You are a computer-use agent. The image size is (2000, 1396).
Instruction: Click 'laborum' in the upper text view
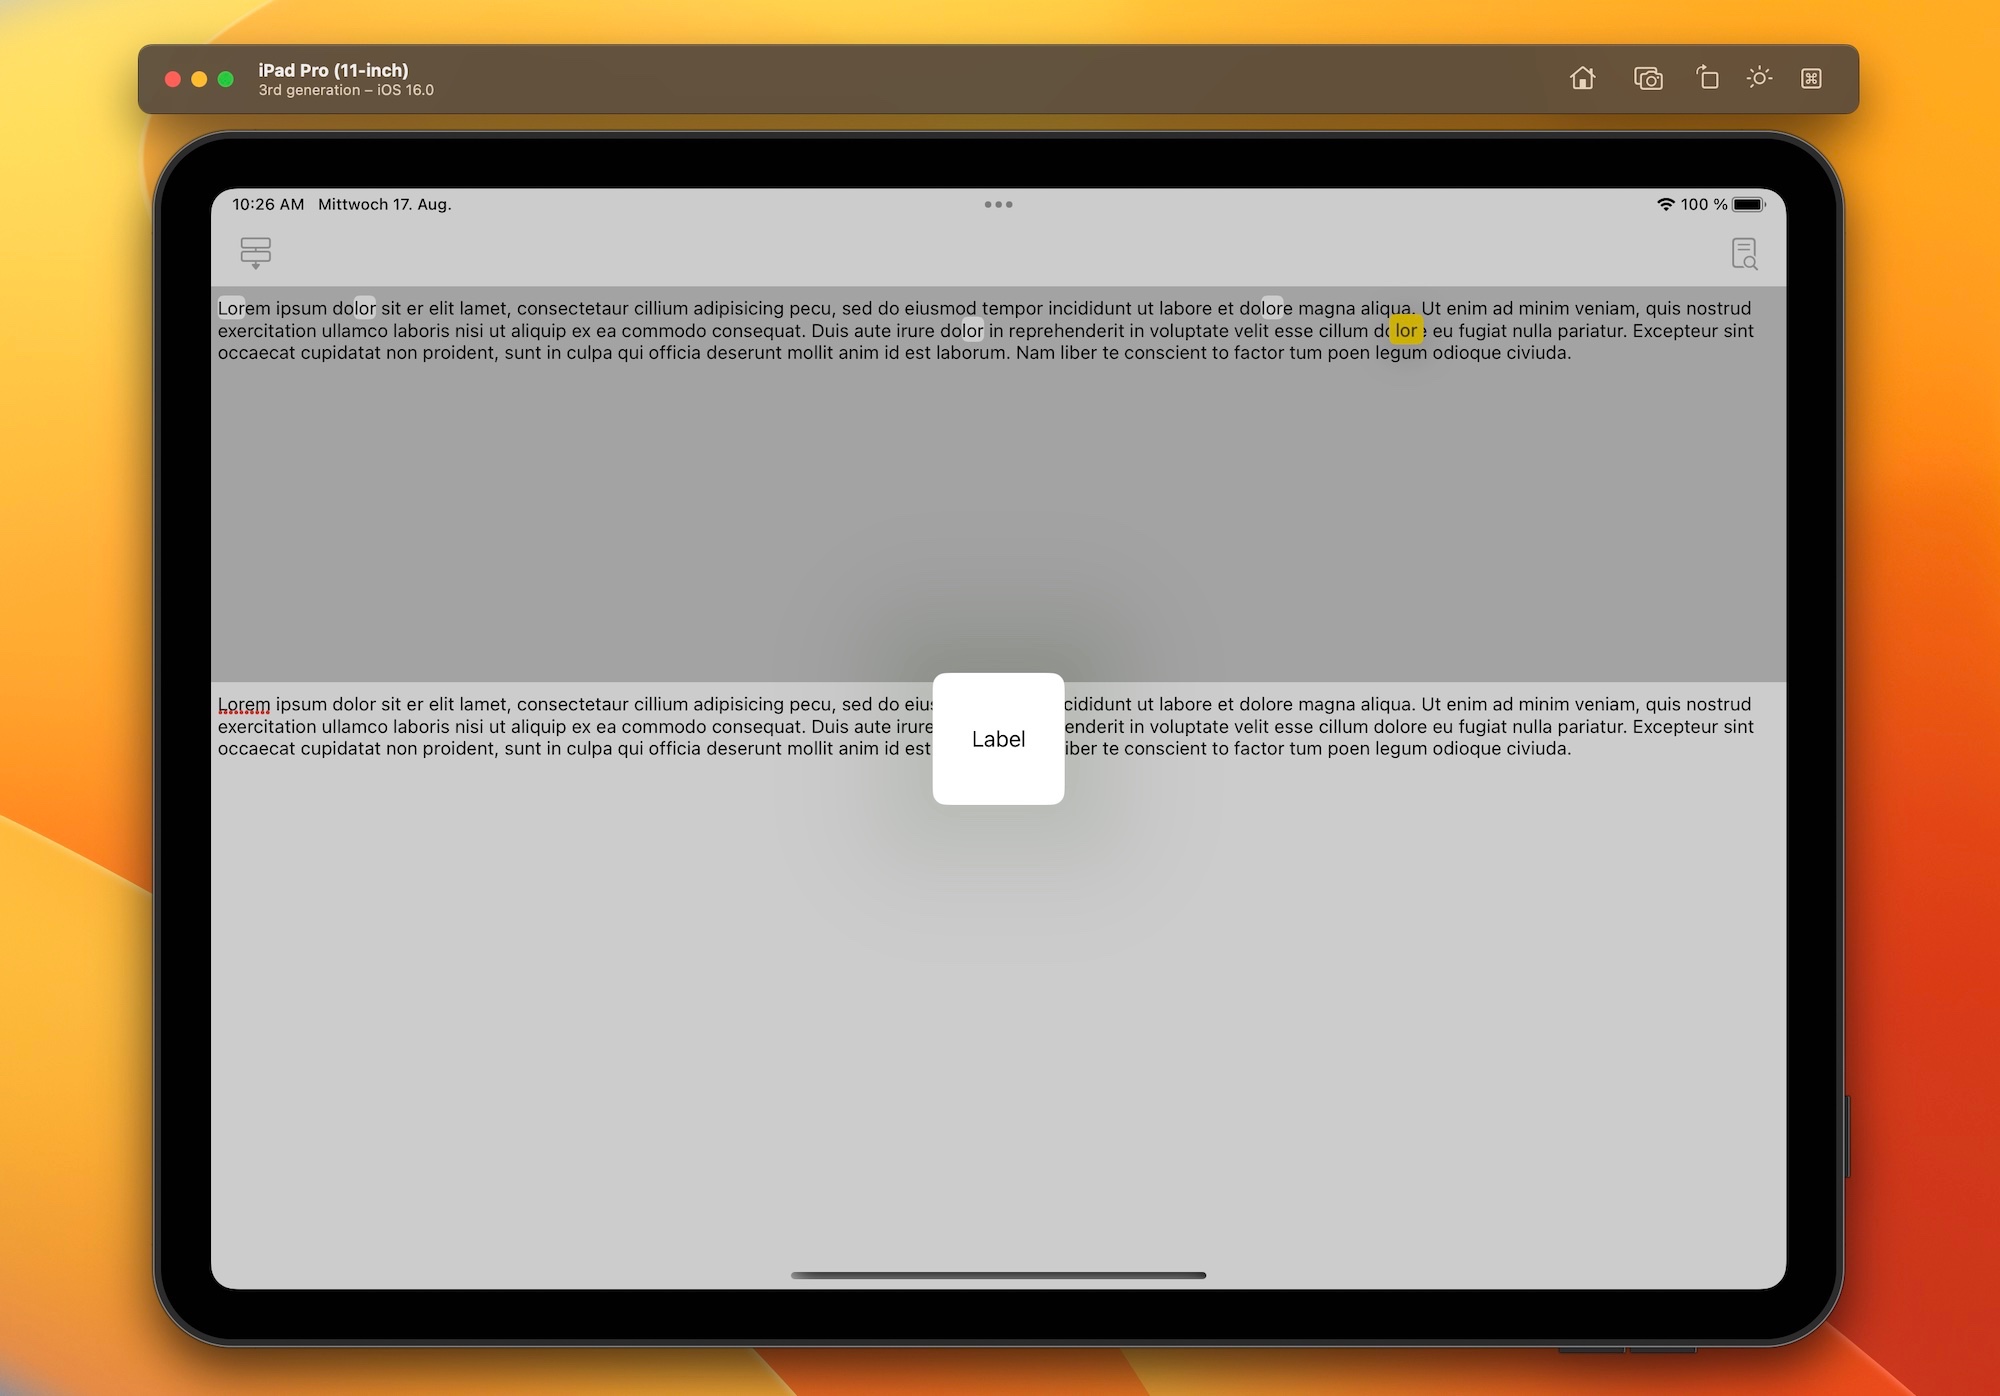click(x=971, y=352)
